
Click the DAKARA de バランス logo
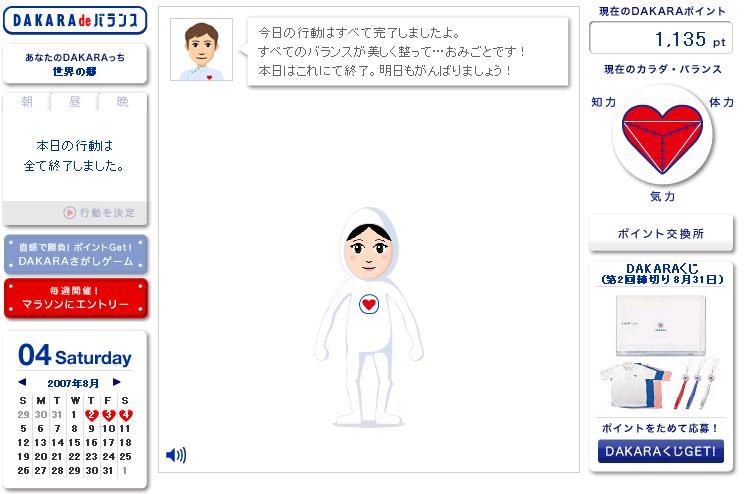coord(75,21)
